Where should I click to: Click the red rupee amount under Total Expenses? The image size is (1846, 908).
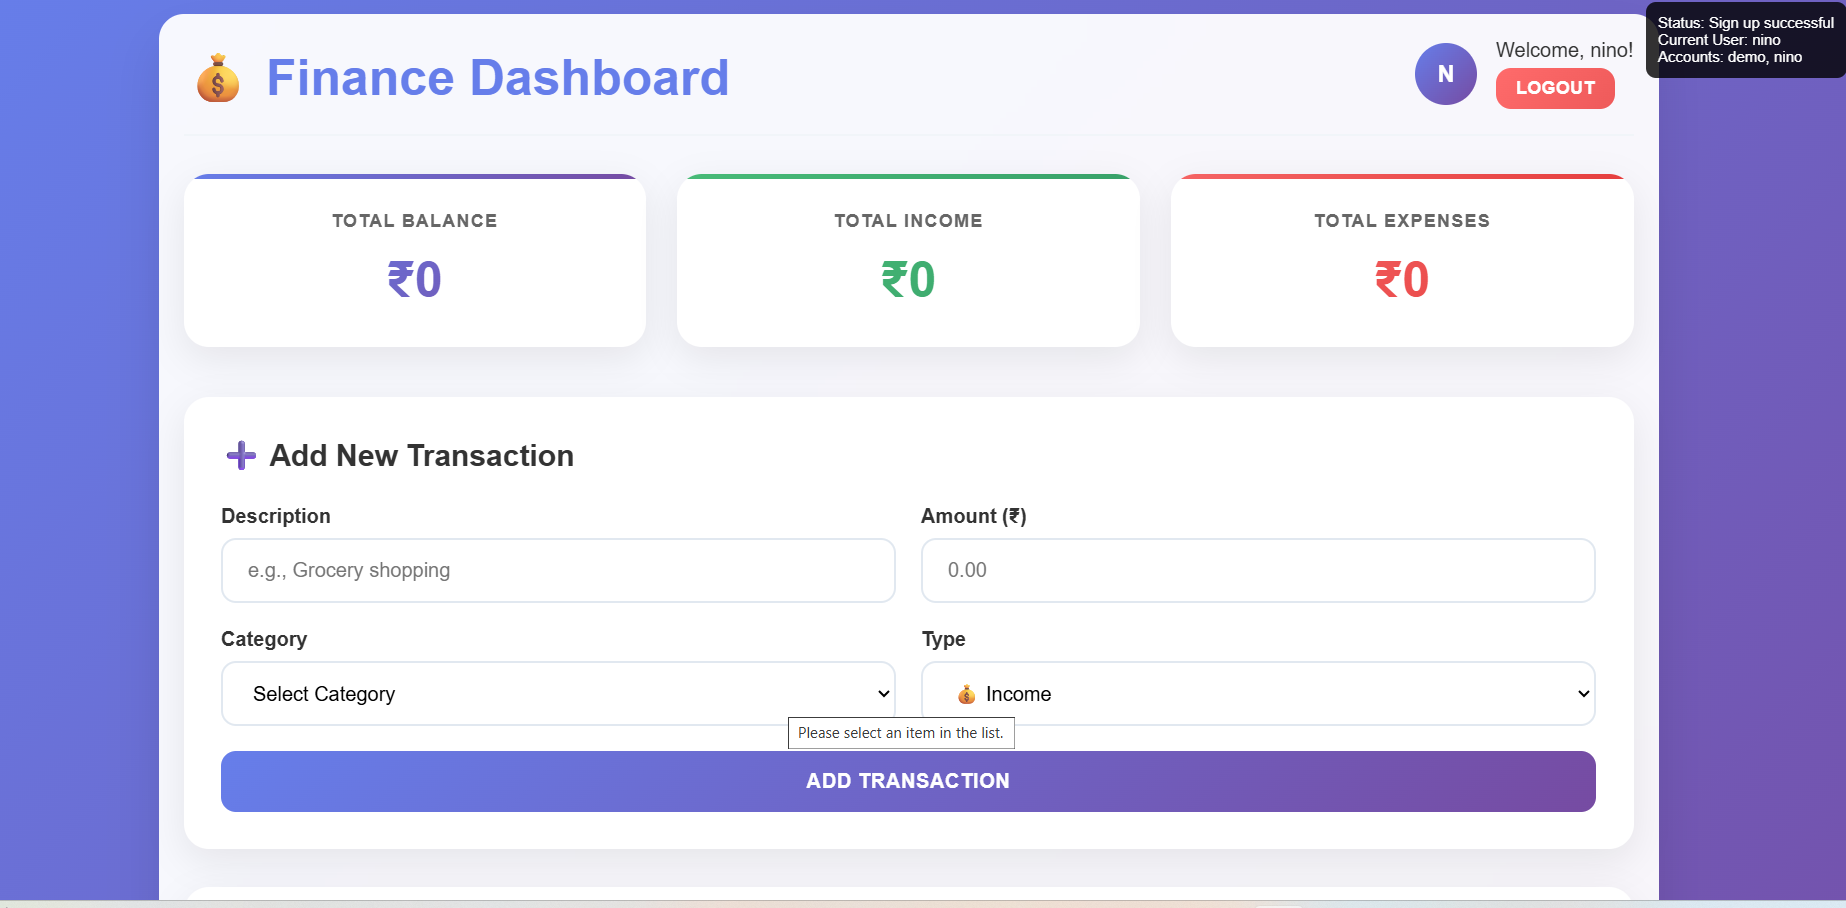coord(1400,280)
